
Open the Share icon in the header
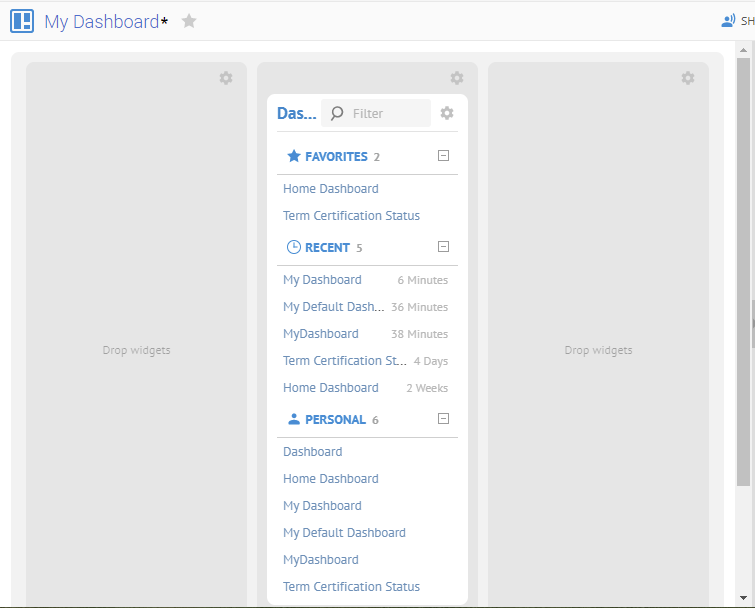[x=728, y=21]
